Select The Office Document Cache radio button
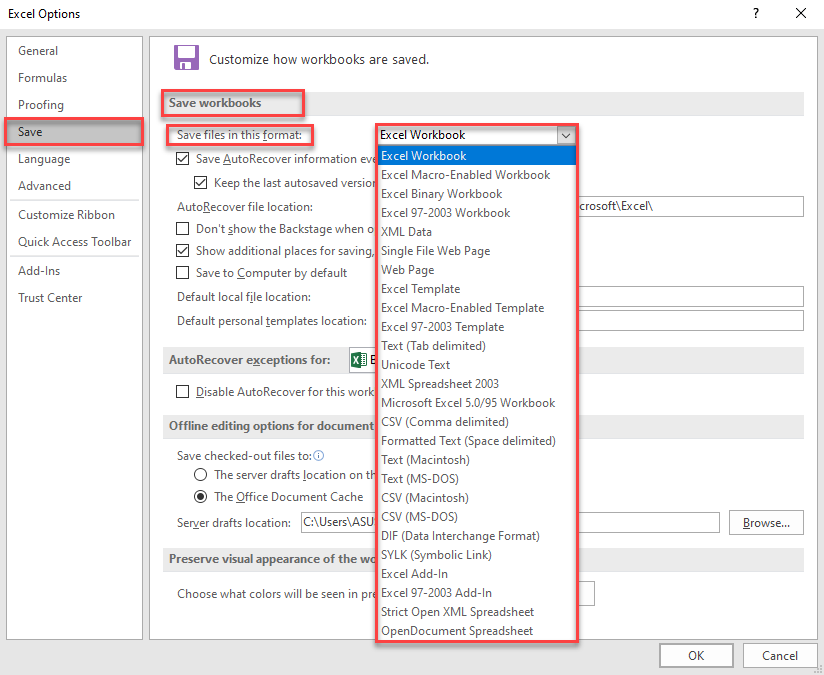The width and height of the screenshot is (824, 675). [x=200, y=496]
